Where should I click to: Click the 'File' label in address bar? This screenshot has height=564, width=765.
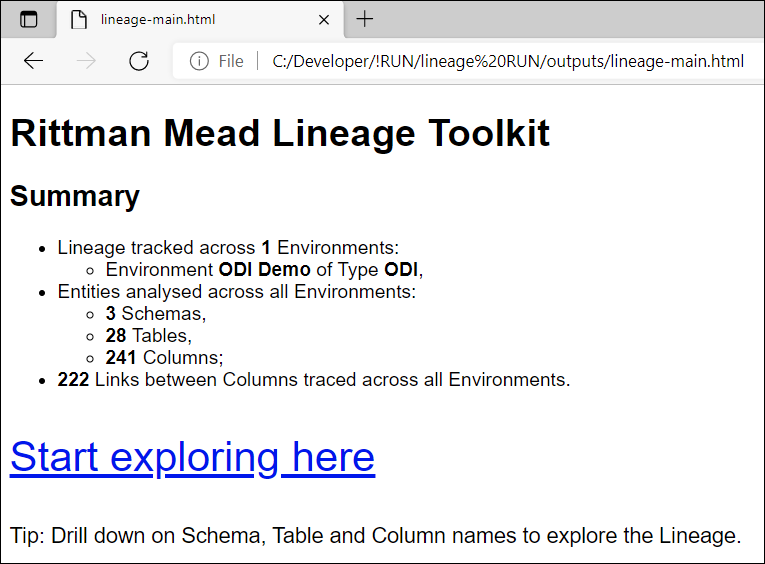click(231, 61)
